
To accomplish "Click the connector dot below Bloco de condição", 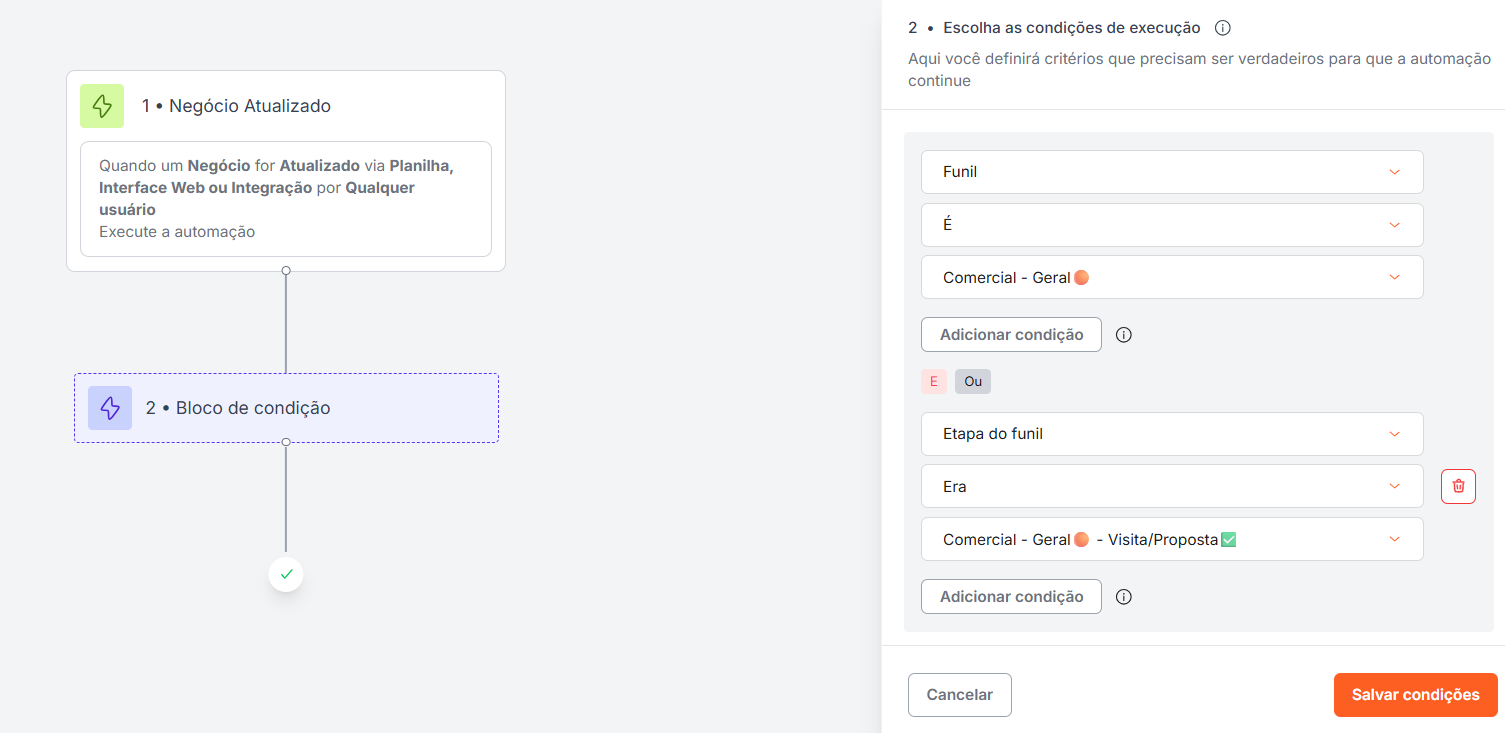I will (x=286, y=442).
